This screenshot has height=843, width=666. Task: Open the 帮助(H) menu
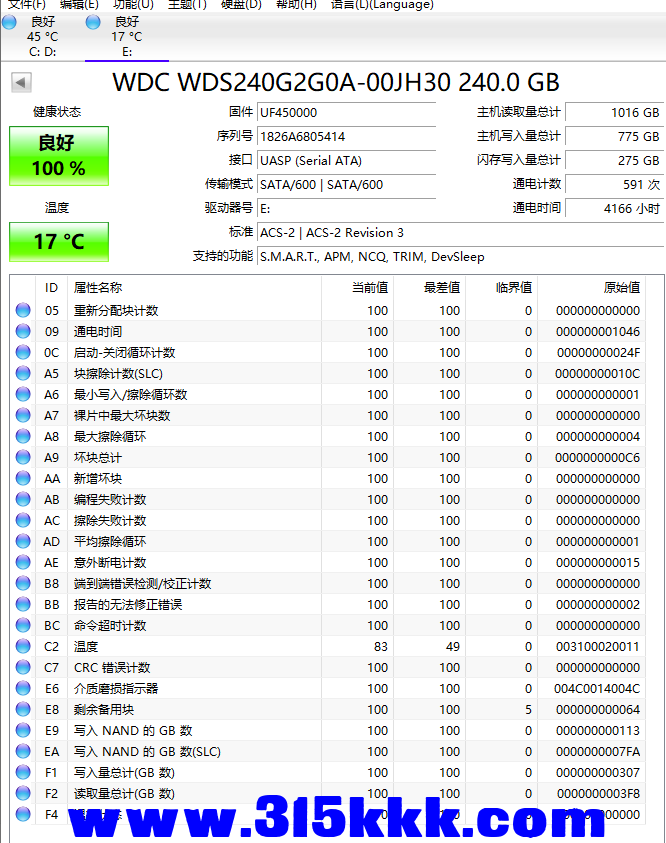pyautogui.click(x=296, y=4)
